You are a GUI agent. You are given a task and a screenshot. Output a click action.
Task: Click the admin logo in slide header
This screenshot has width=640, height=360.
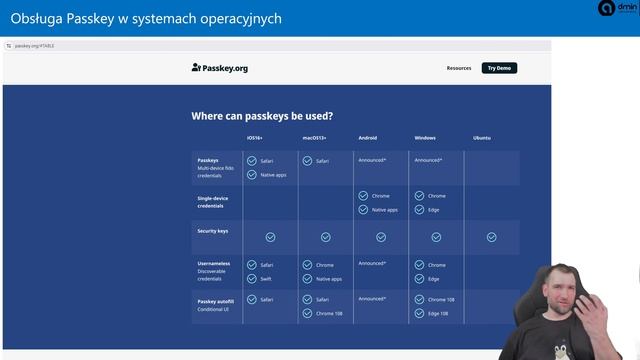[x=618, y=8]
